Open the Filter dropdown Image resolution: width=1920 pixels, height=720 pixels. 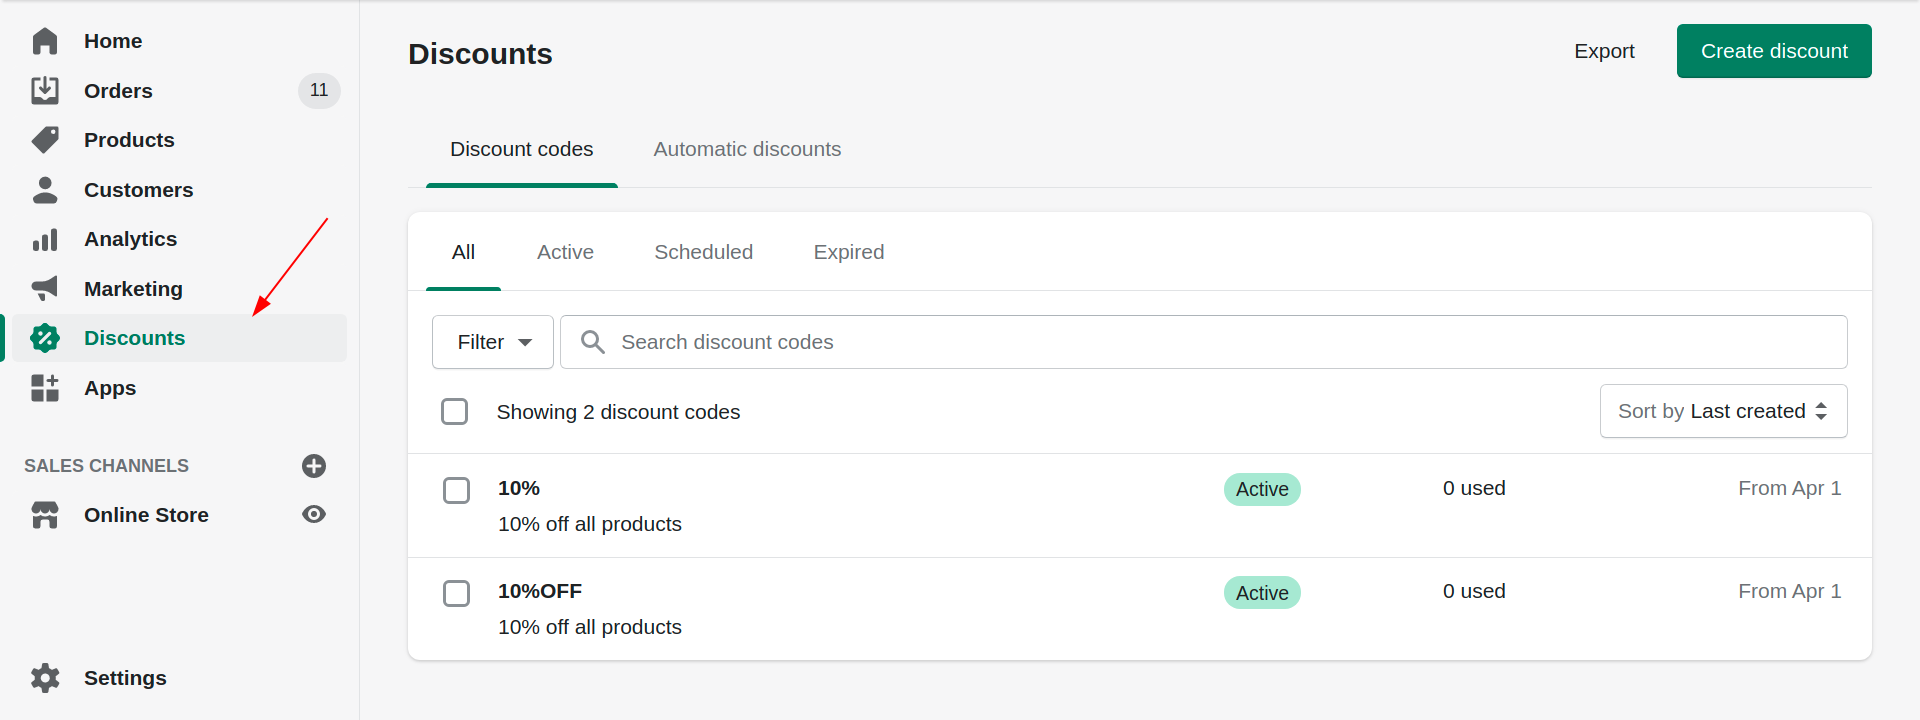[493, 342]
